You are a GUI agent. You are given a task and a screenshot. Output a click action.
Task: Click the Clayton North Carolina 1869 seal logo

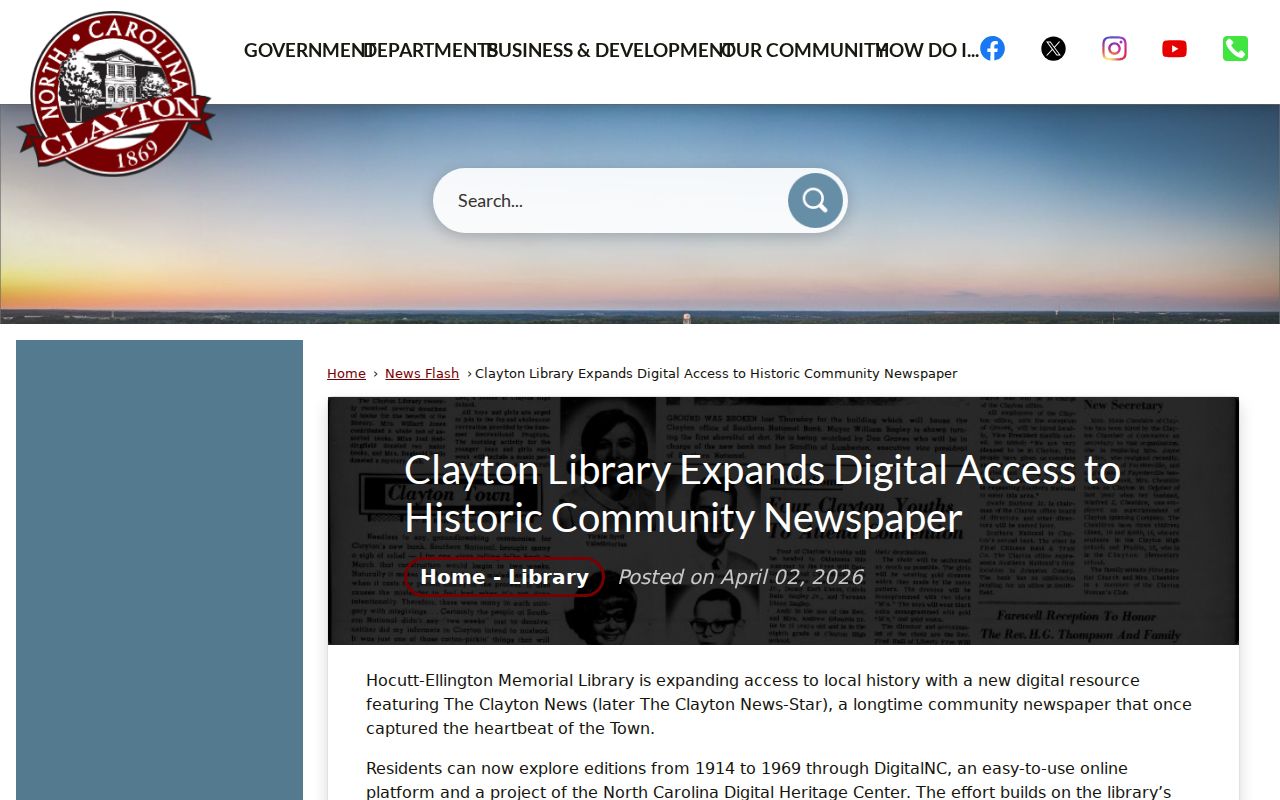coord(115,93)
